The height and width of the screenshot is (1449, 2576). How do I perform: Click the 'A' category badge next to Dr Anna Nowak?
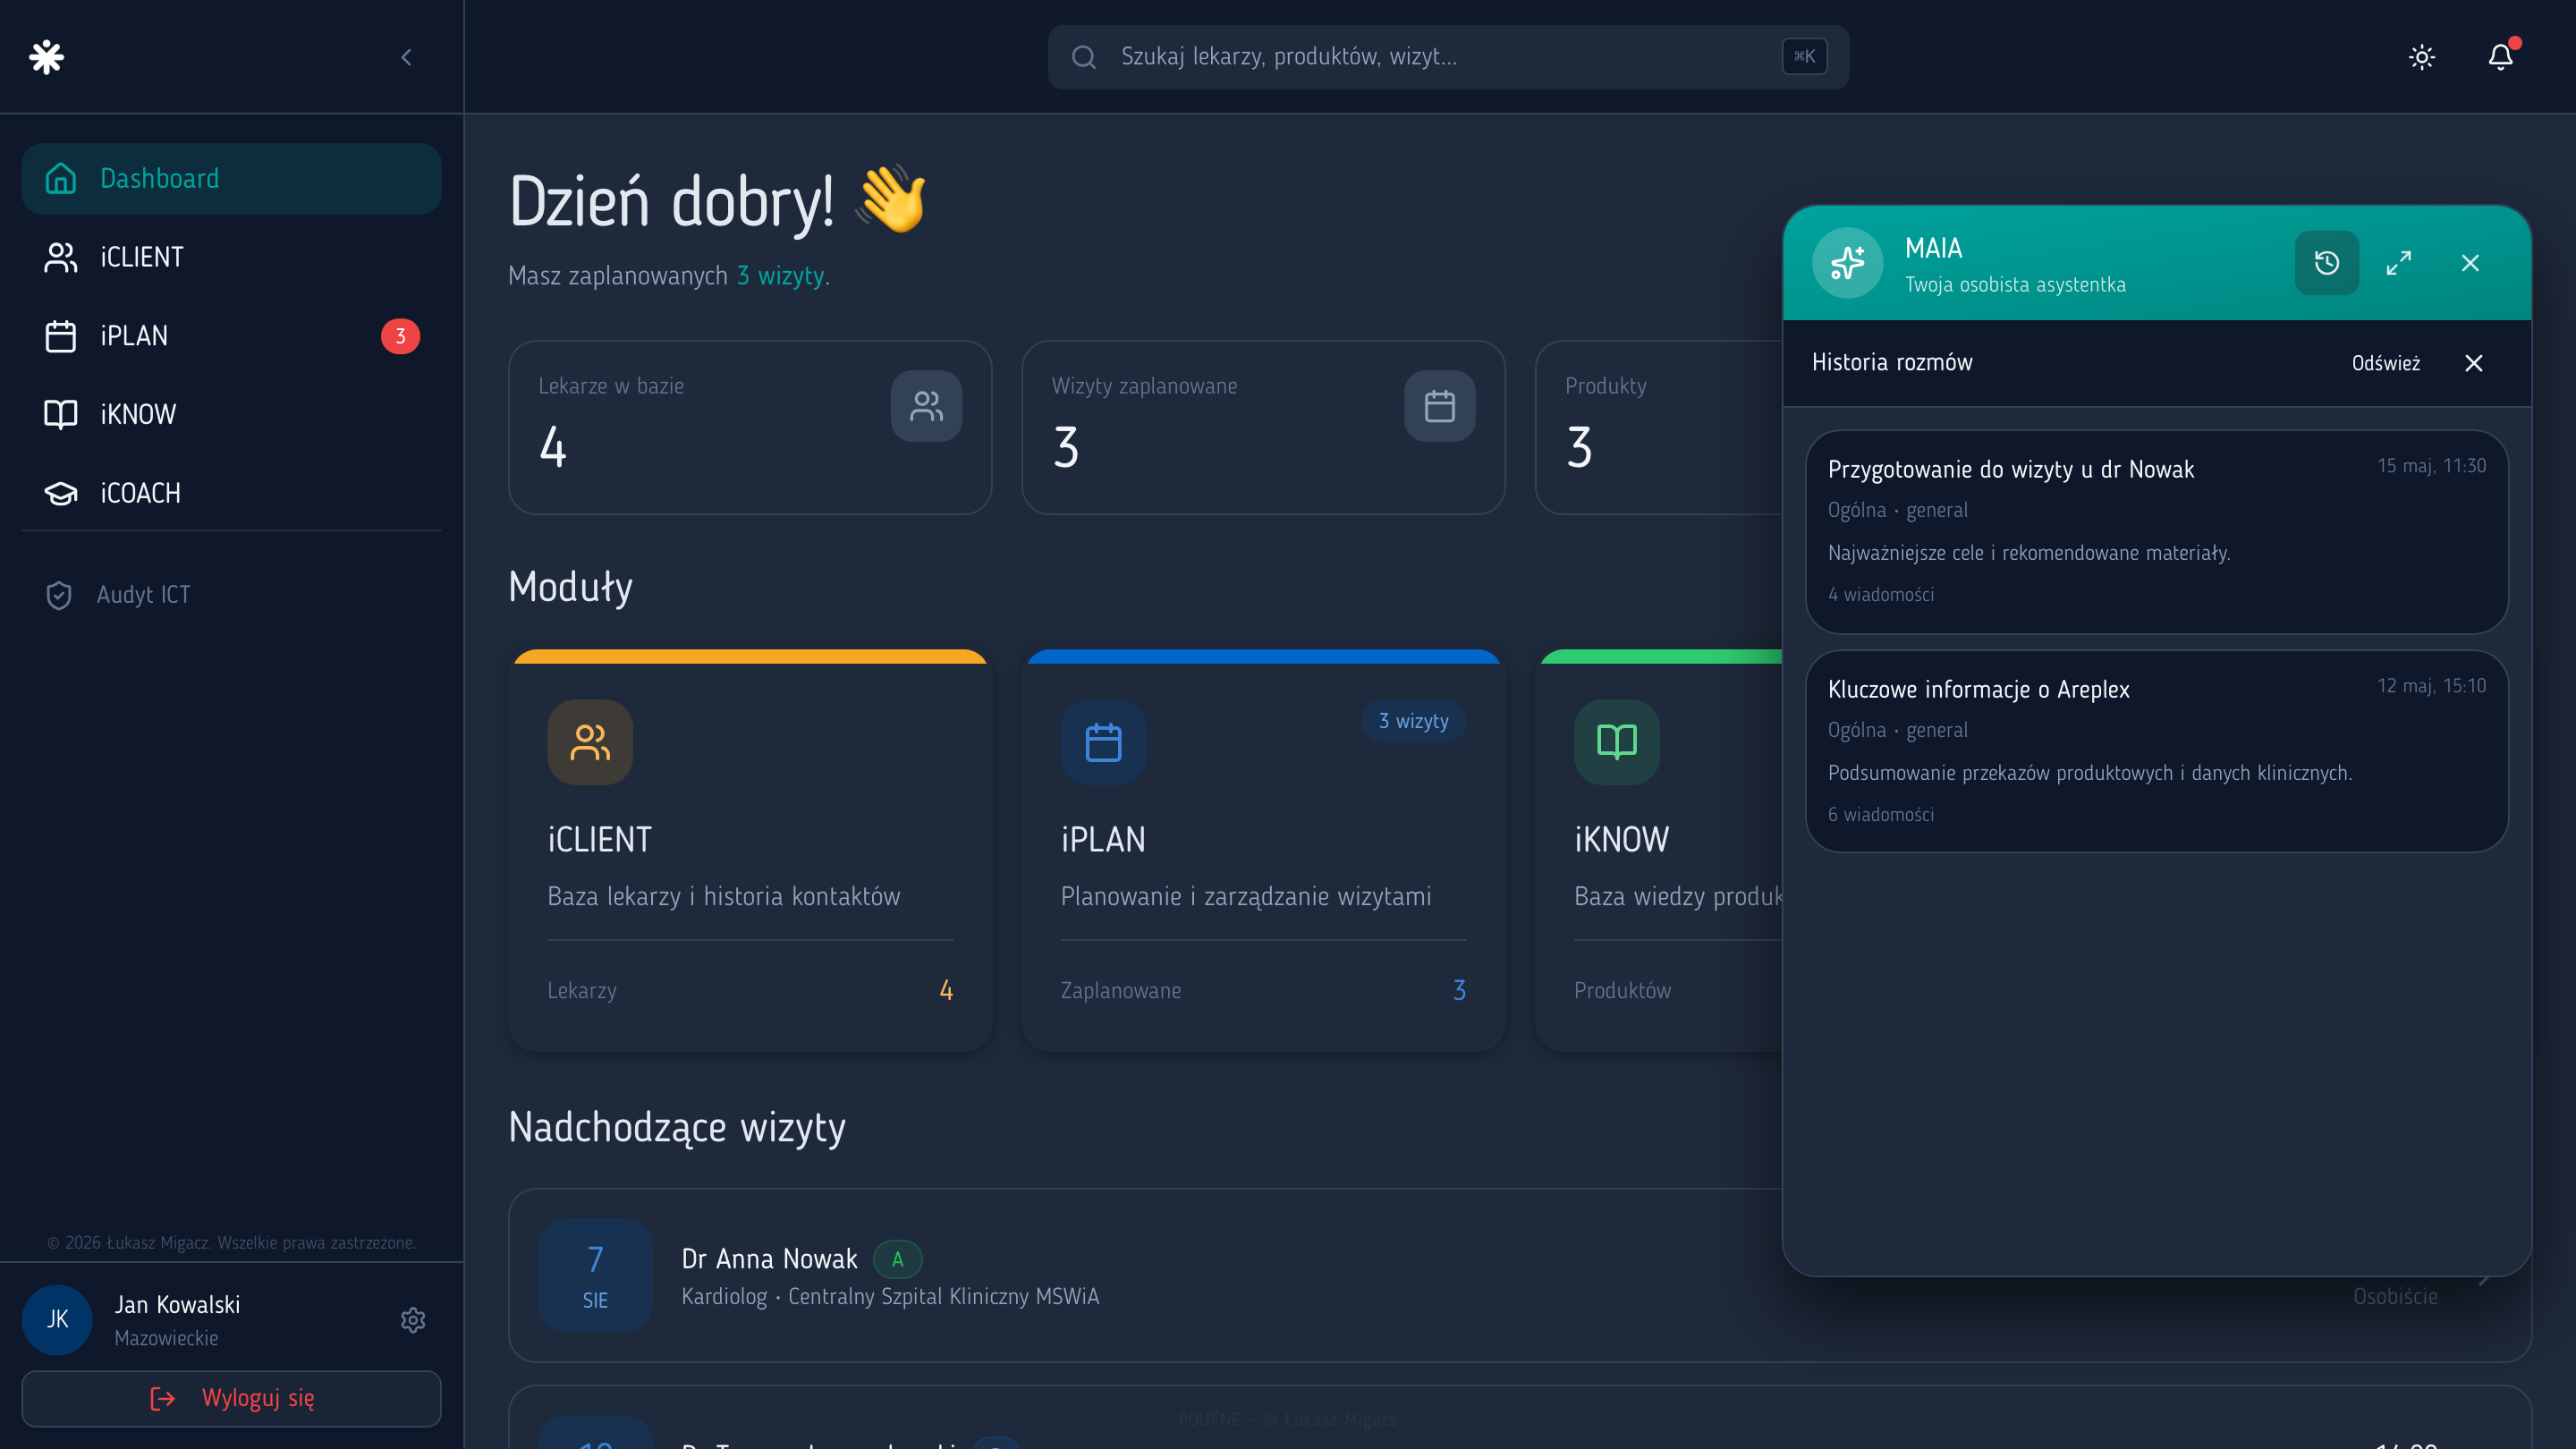[897, 1259]
